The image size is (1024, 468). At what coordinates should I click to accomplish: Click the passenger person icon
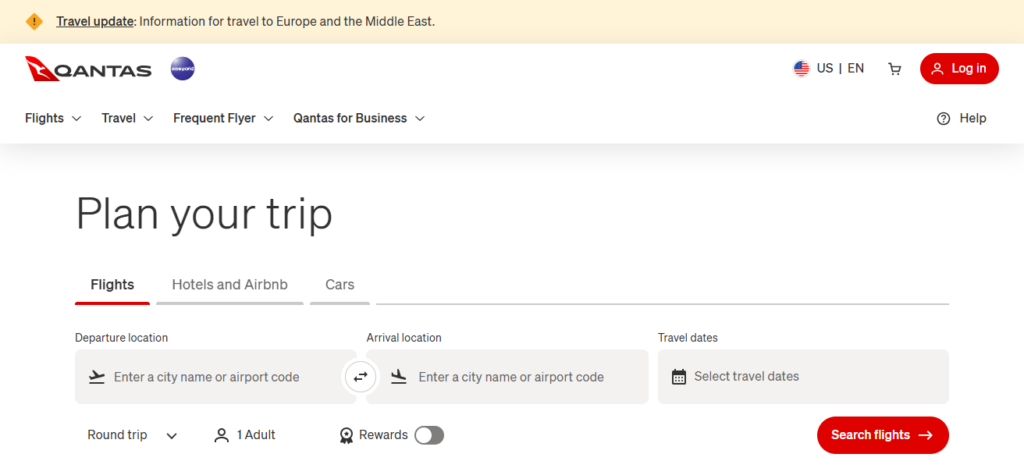(x=222, y=435)
